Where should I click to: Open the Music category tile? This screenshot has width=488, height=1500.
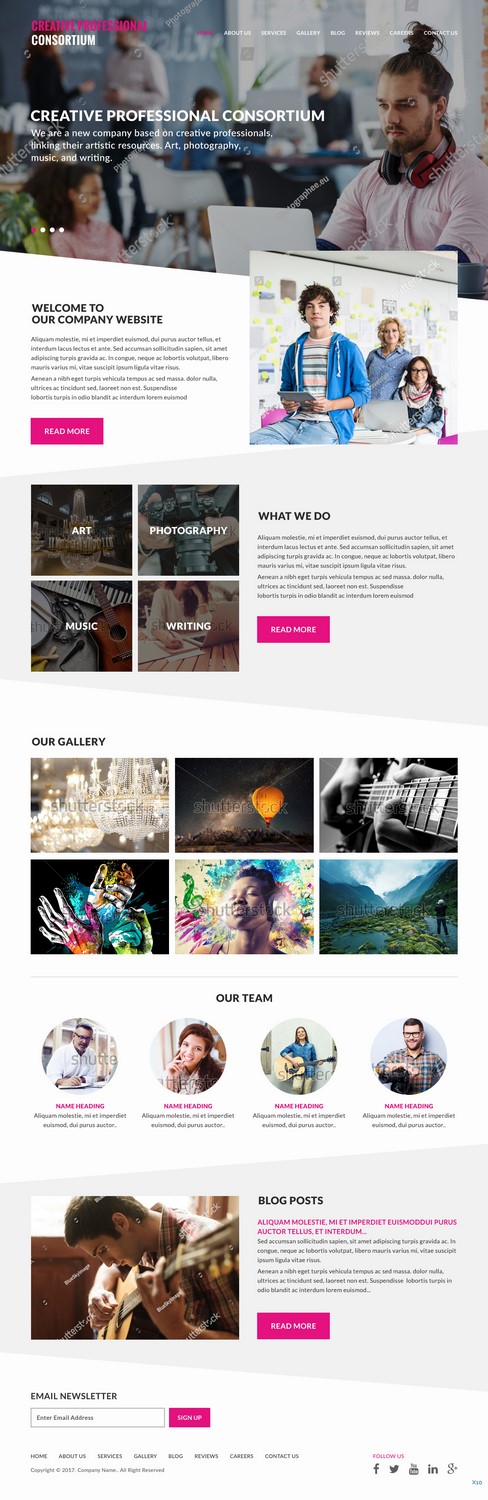[x=81, y=626]
